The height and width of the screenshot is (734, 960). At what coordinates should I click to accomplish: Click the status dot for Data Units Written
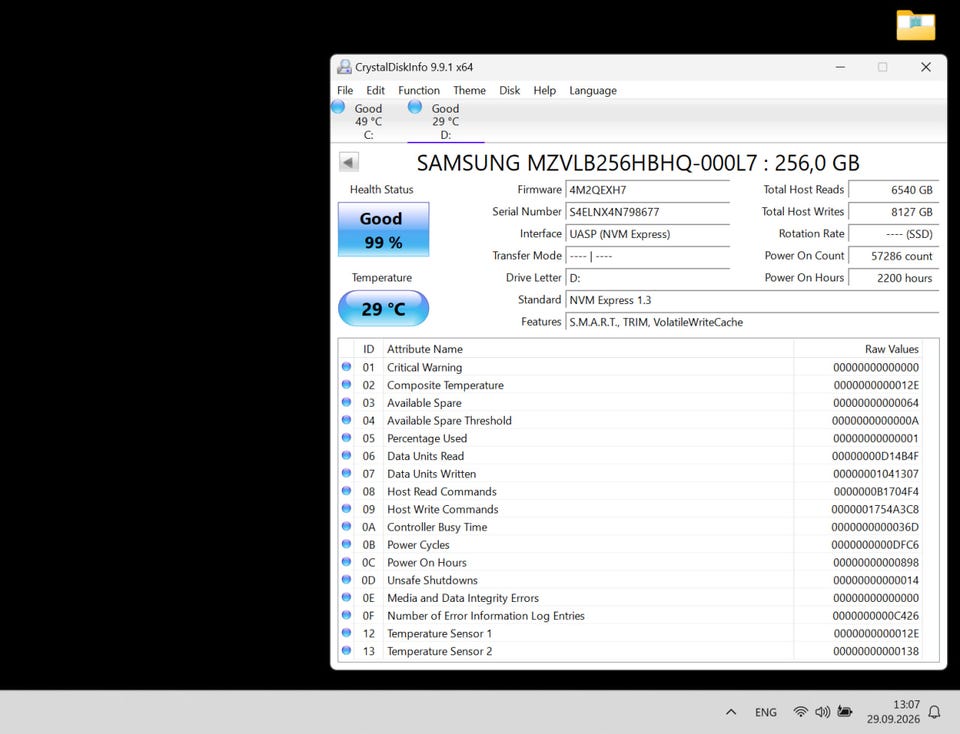pyautogui.click(x=347, y=473)
